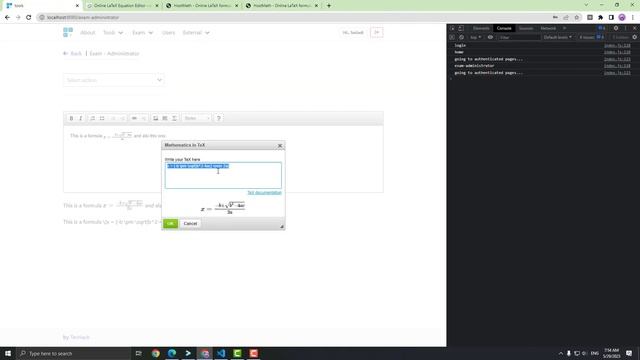Toggle bold formatting in the editor toolbar
This screenshot has height=360, width=640.
71,118
